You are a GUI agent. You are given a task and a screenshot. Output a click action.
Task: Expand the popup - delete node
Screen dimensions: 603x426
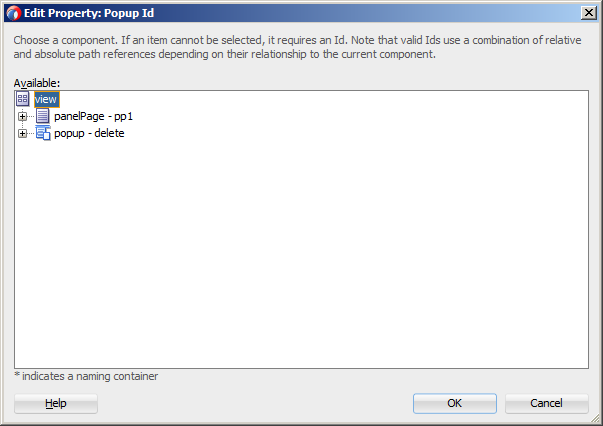click(x=22, y=133)
